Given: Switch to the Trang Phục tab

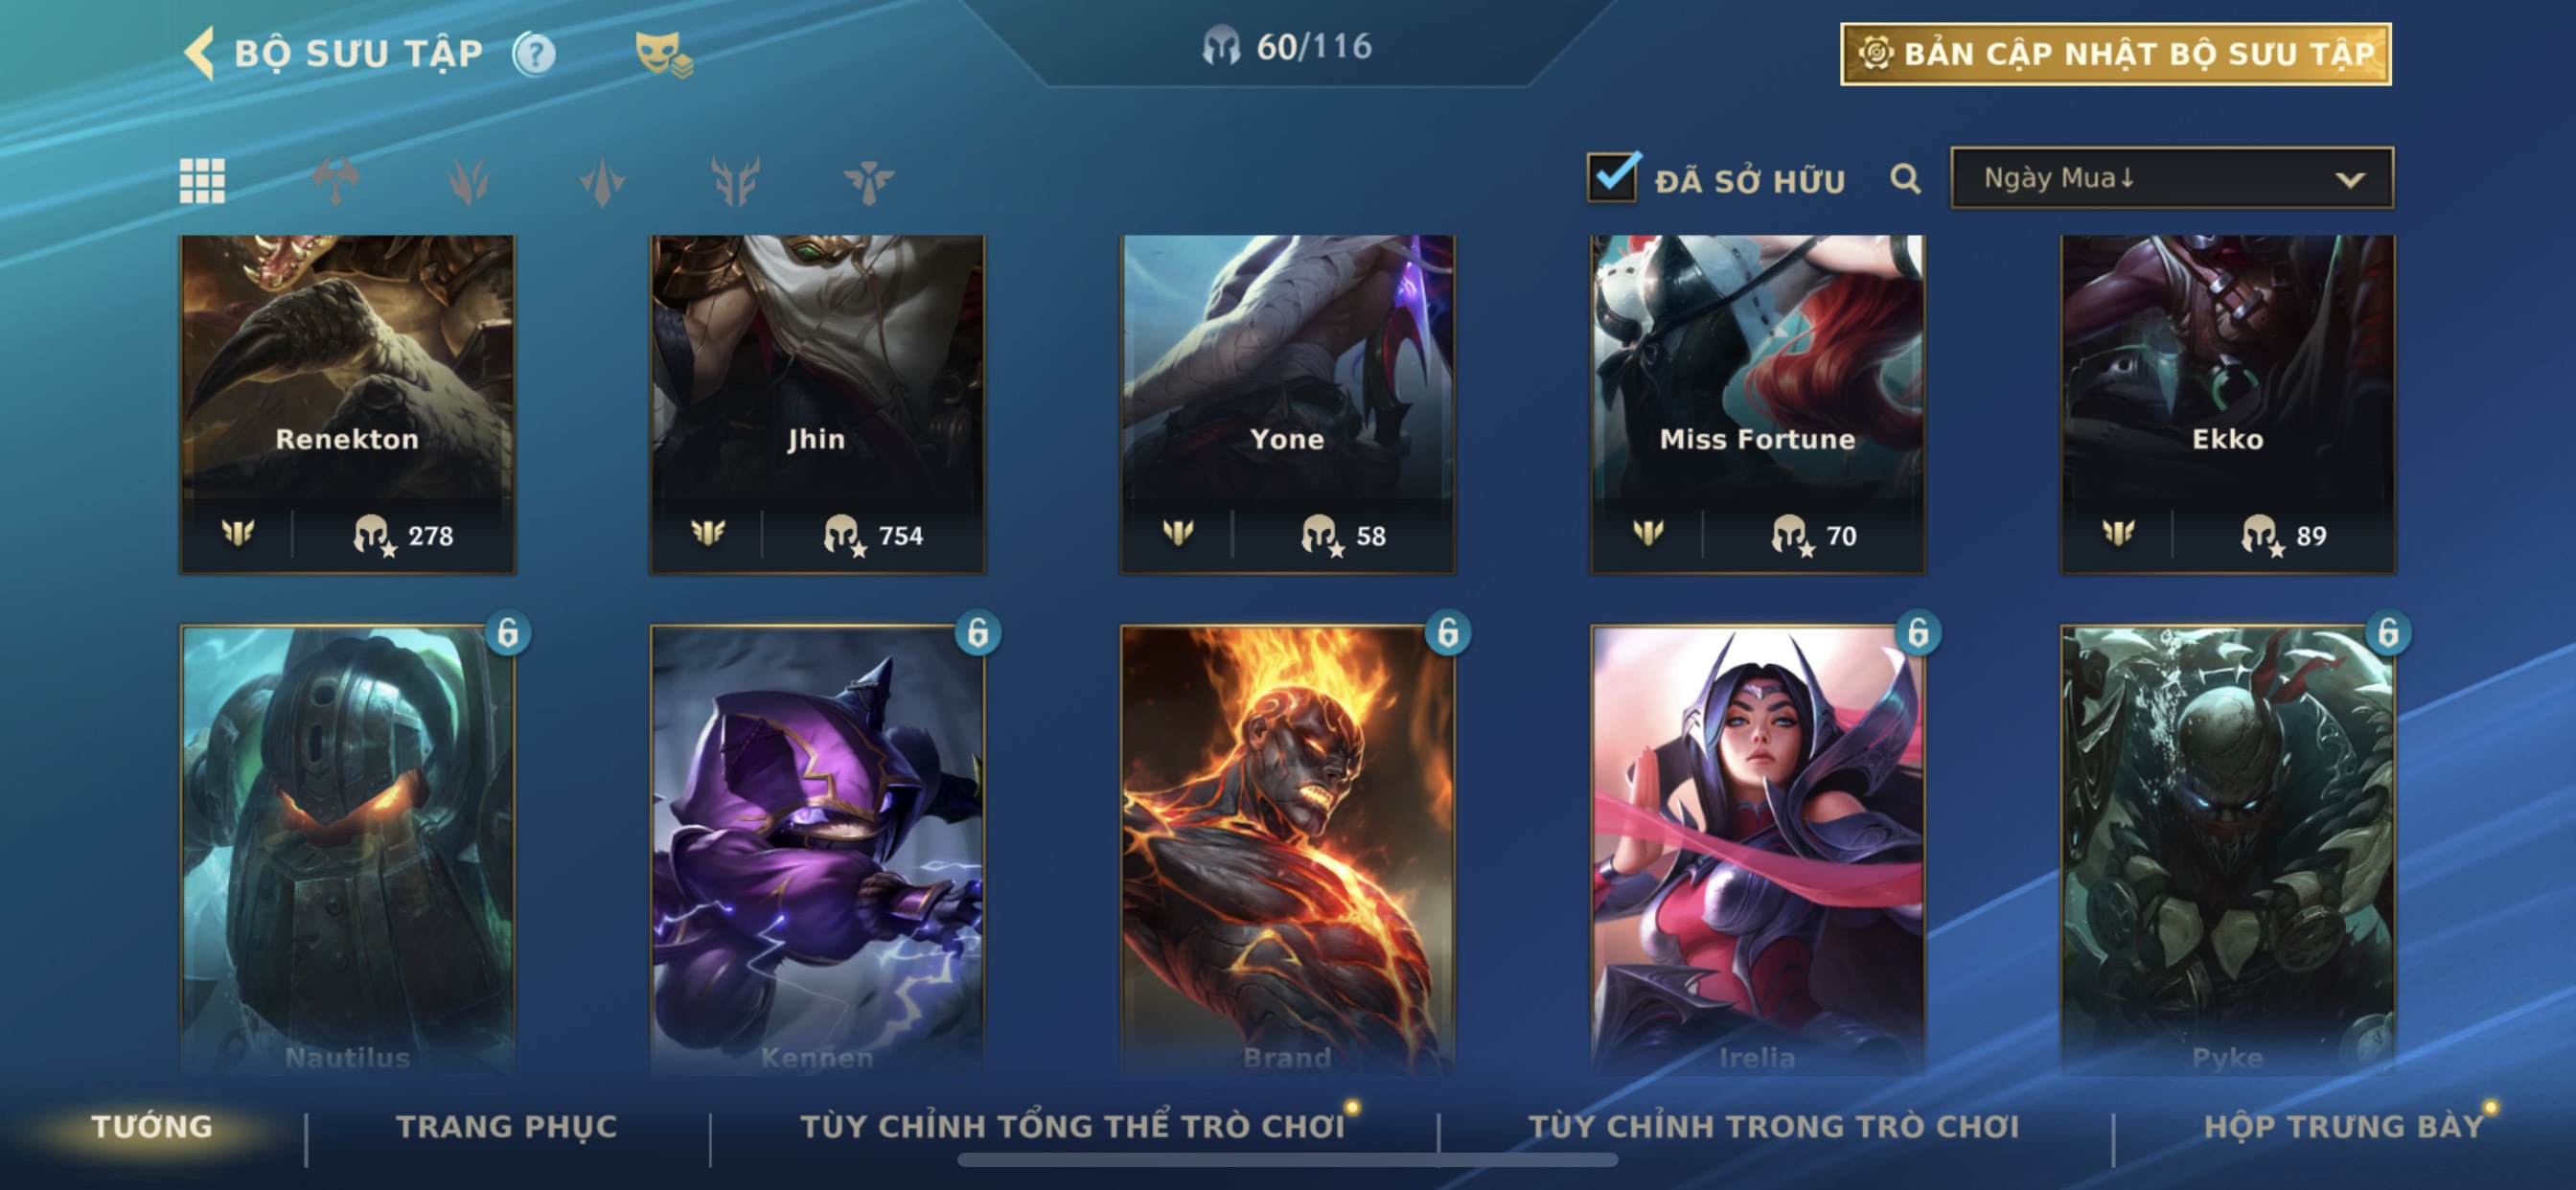Looking at the screenshot, I should click(507, 1126).
